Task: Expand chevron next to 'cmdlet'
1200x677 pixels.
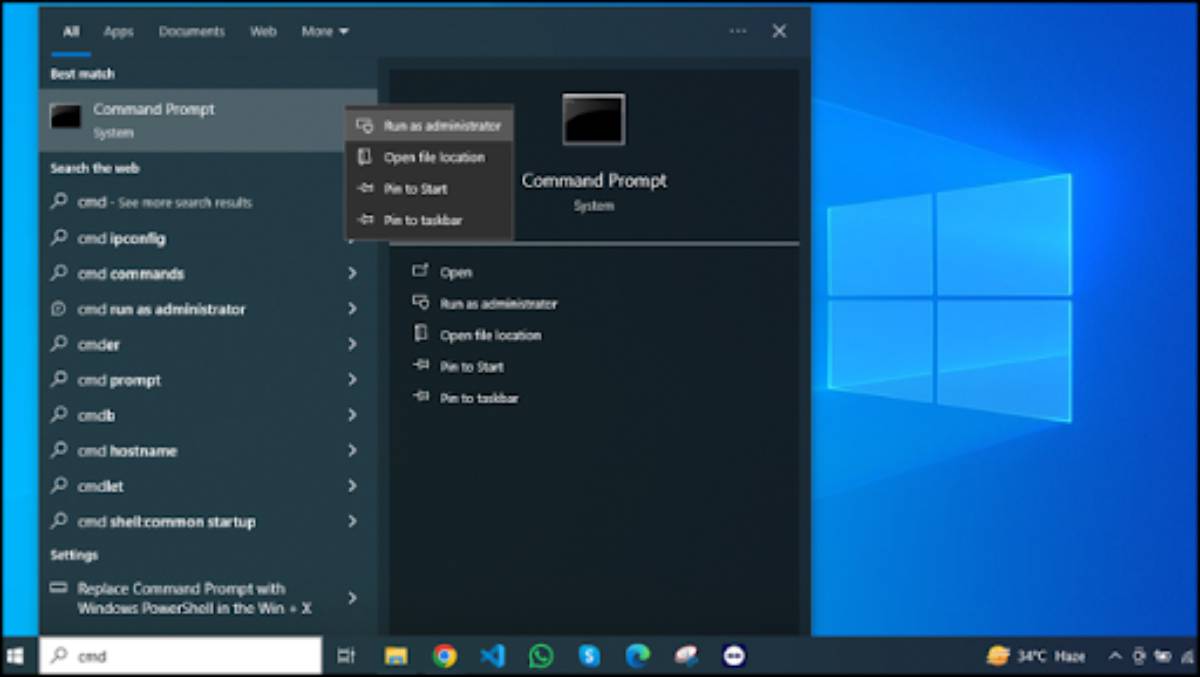Action: (352, 486)
